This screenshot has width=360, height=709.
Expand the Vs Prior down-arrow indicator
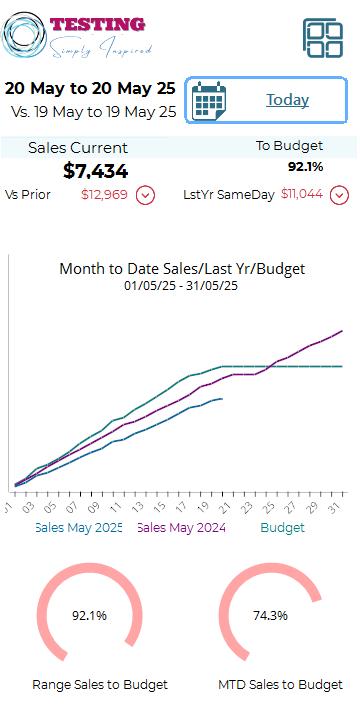pyautogui.click(x=145, y=196)
